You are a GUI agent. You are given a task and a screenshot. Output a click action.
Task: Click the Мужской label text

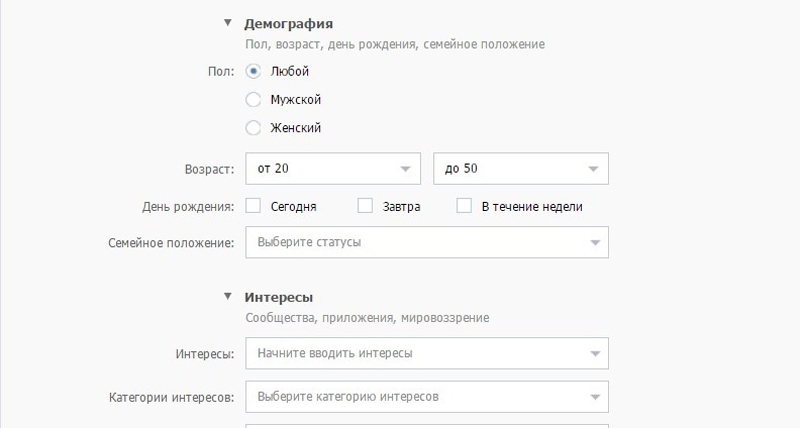coord(296,99)
